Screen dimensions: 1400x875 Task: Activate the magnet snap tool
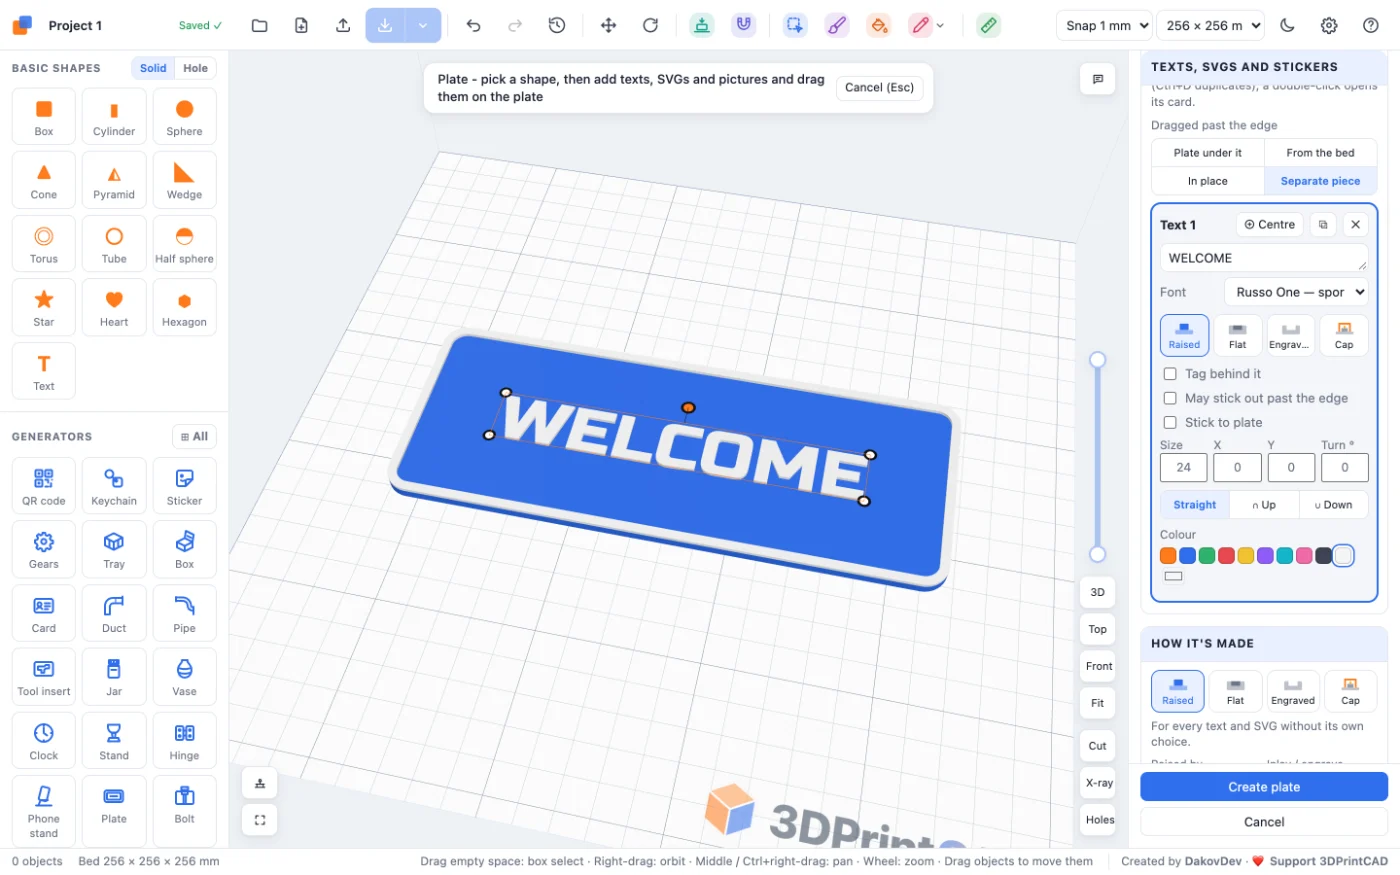(x=743, y=26)
